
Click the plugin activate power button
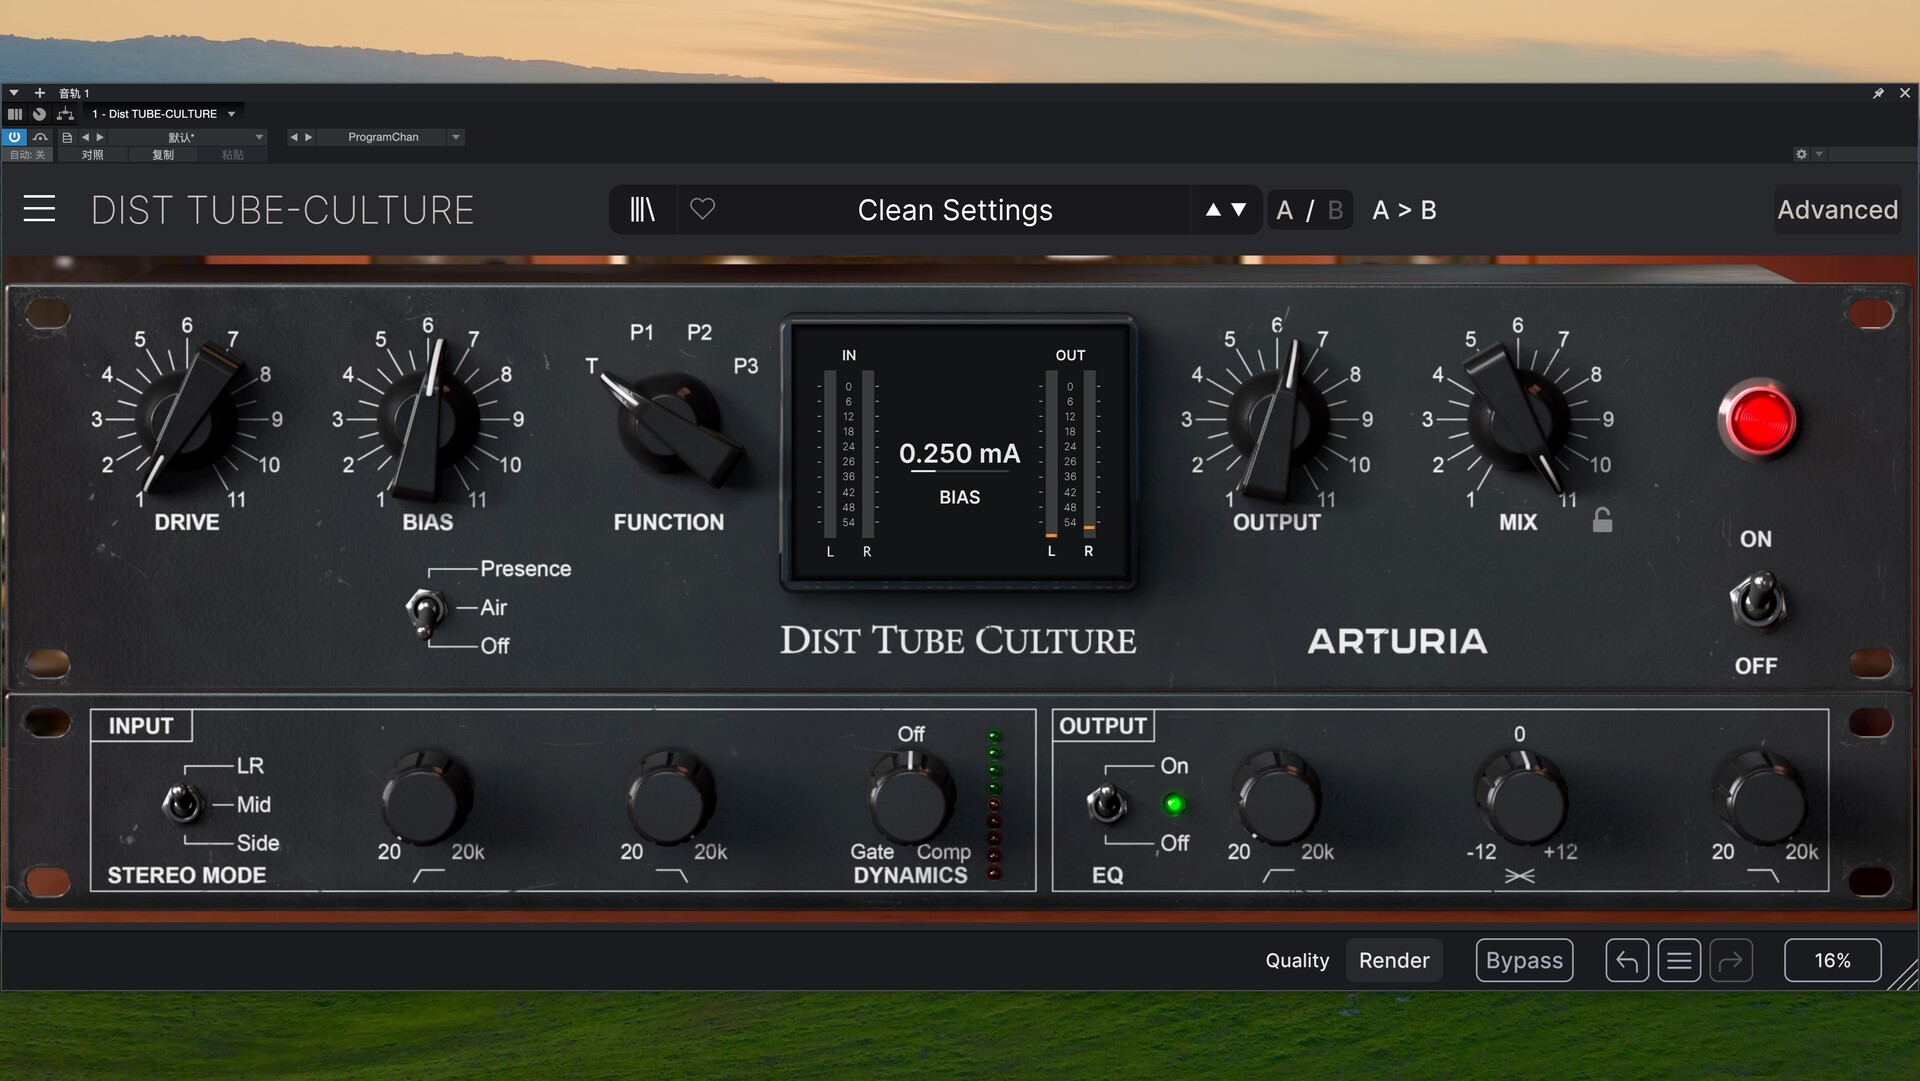pyautogui.click(x=15, y=137)
